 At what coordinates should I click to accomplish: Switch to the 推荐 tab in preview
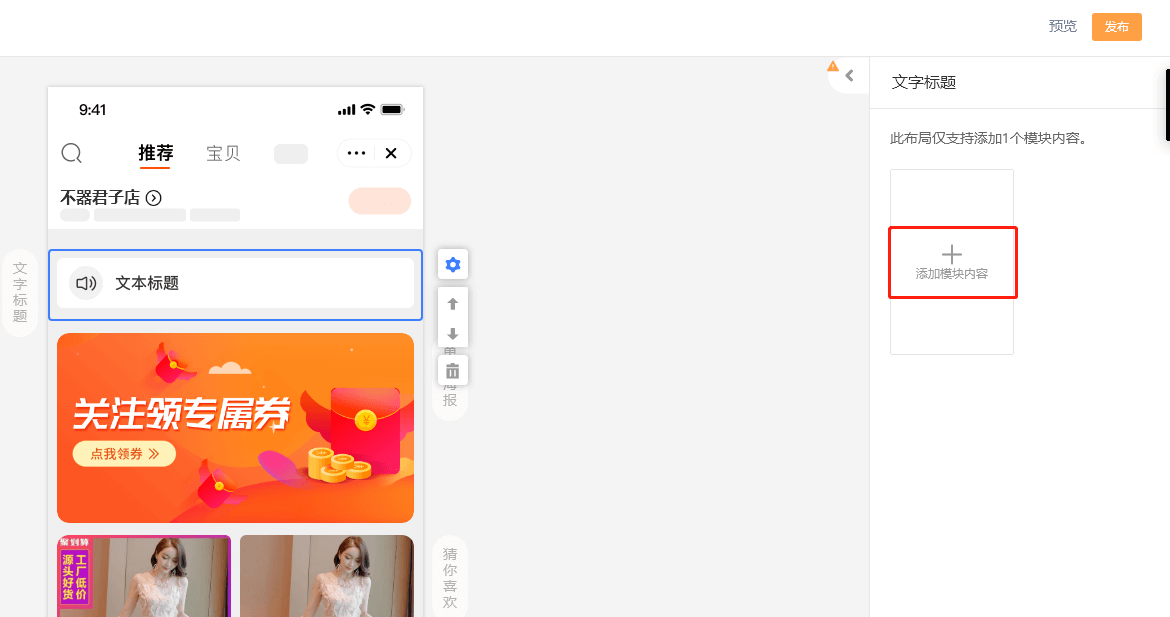[155, 153]
